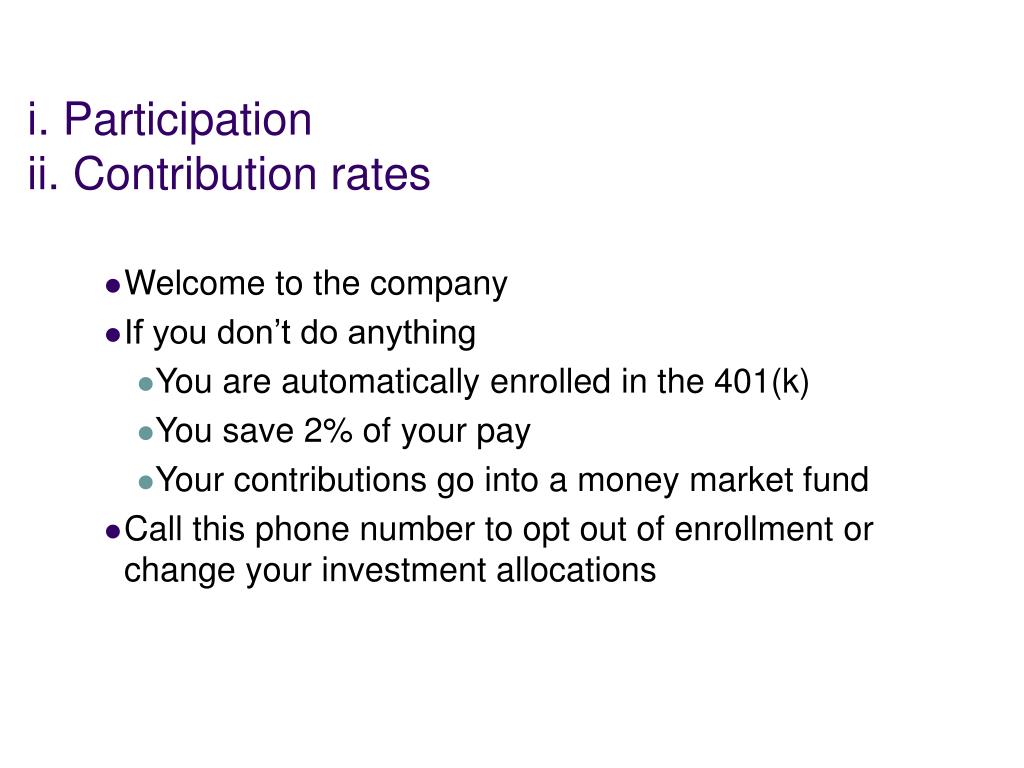This screenshot has height=768, width=1024.
Task: Click the word 'rates' in the heading
Action: (381, 175)
